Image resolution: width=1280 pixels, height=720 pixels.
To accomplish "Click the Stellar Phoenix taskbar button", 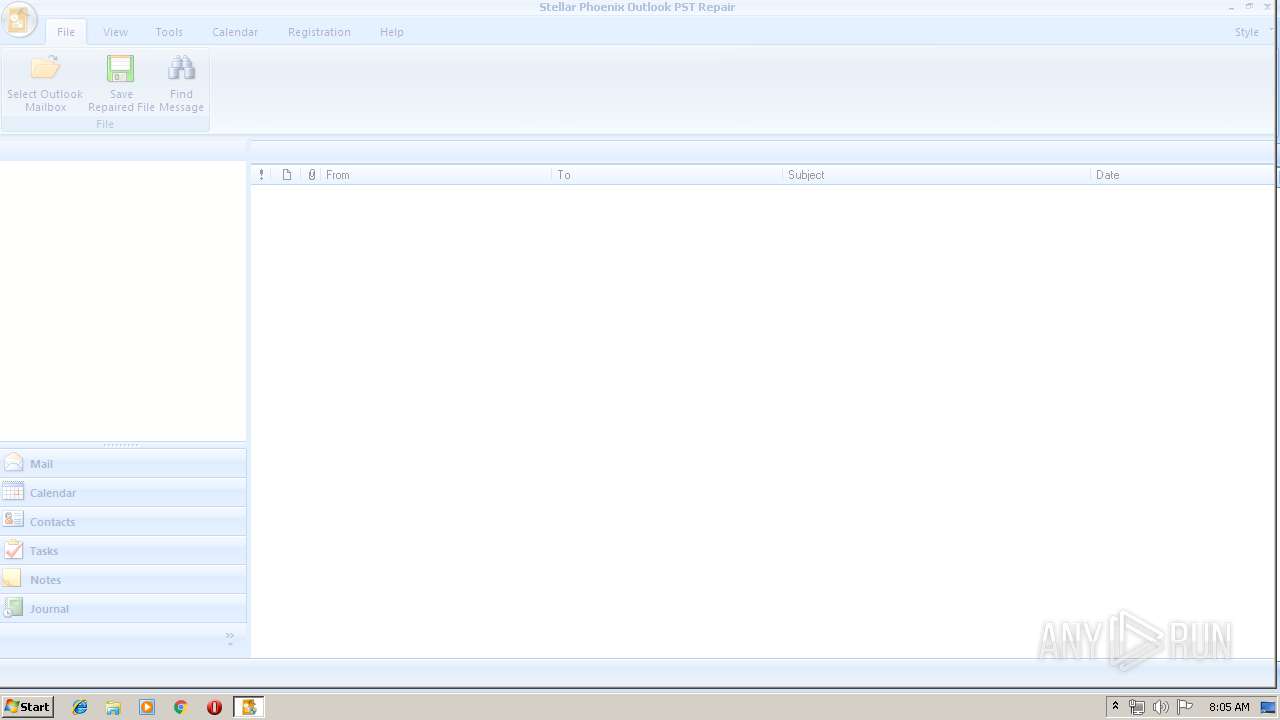I will 249,707.
